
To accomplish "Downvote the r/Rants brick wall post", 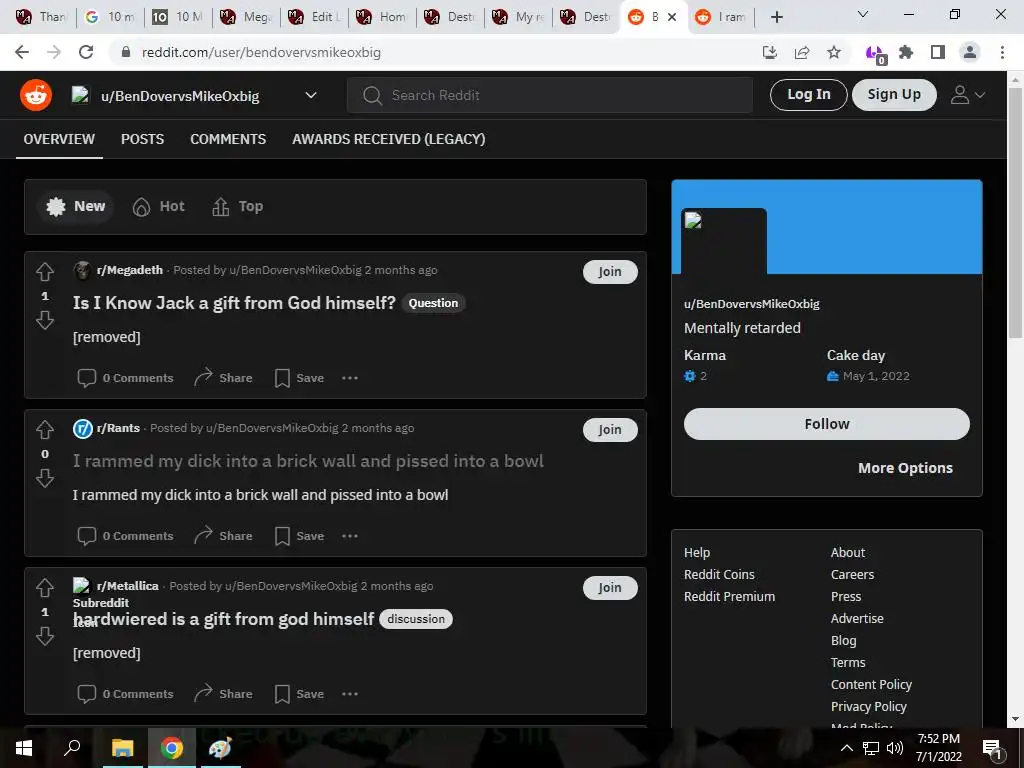I will 44,478.
